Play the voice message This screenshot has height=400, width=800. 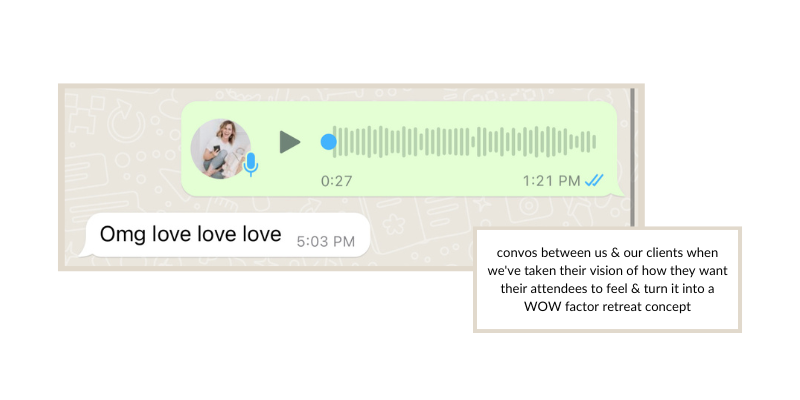pos(289,142)
